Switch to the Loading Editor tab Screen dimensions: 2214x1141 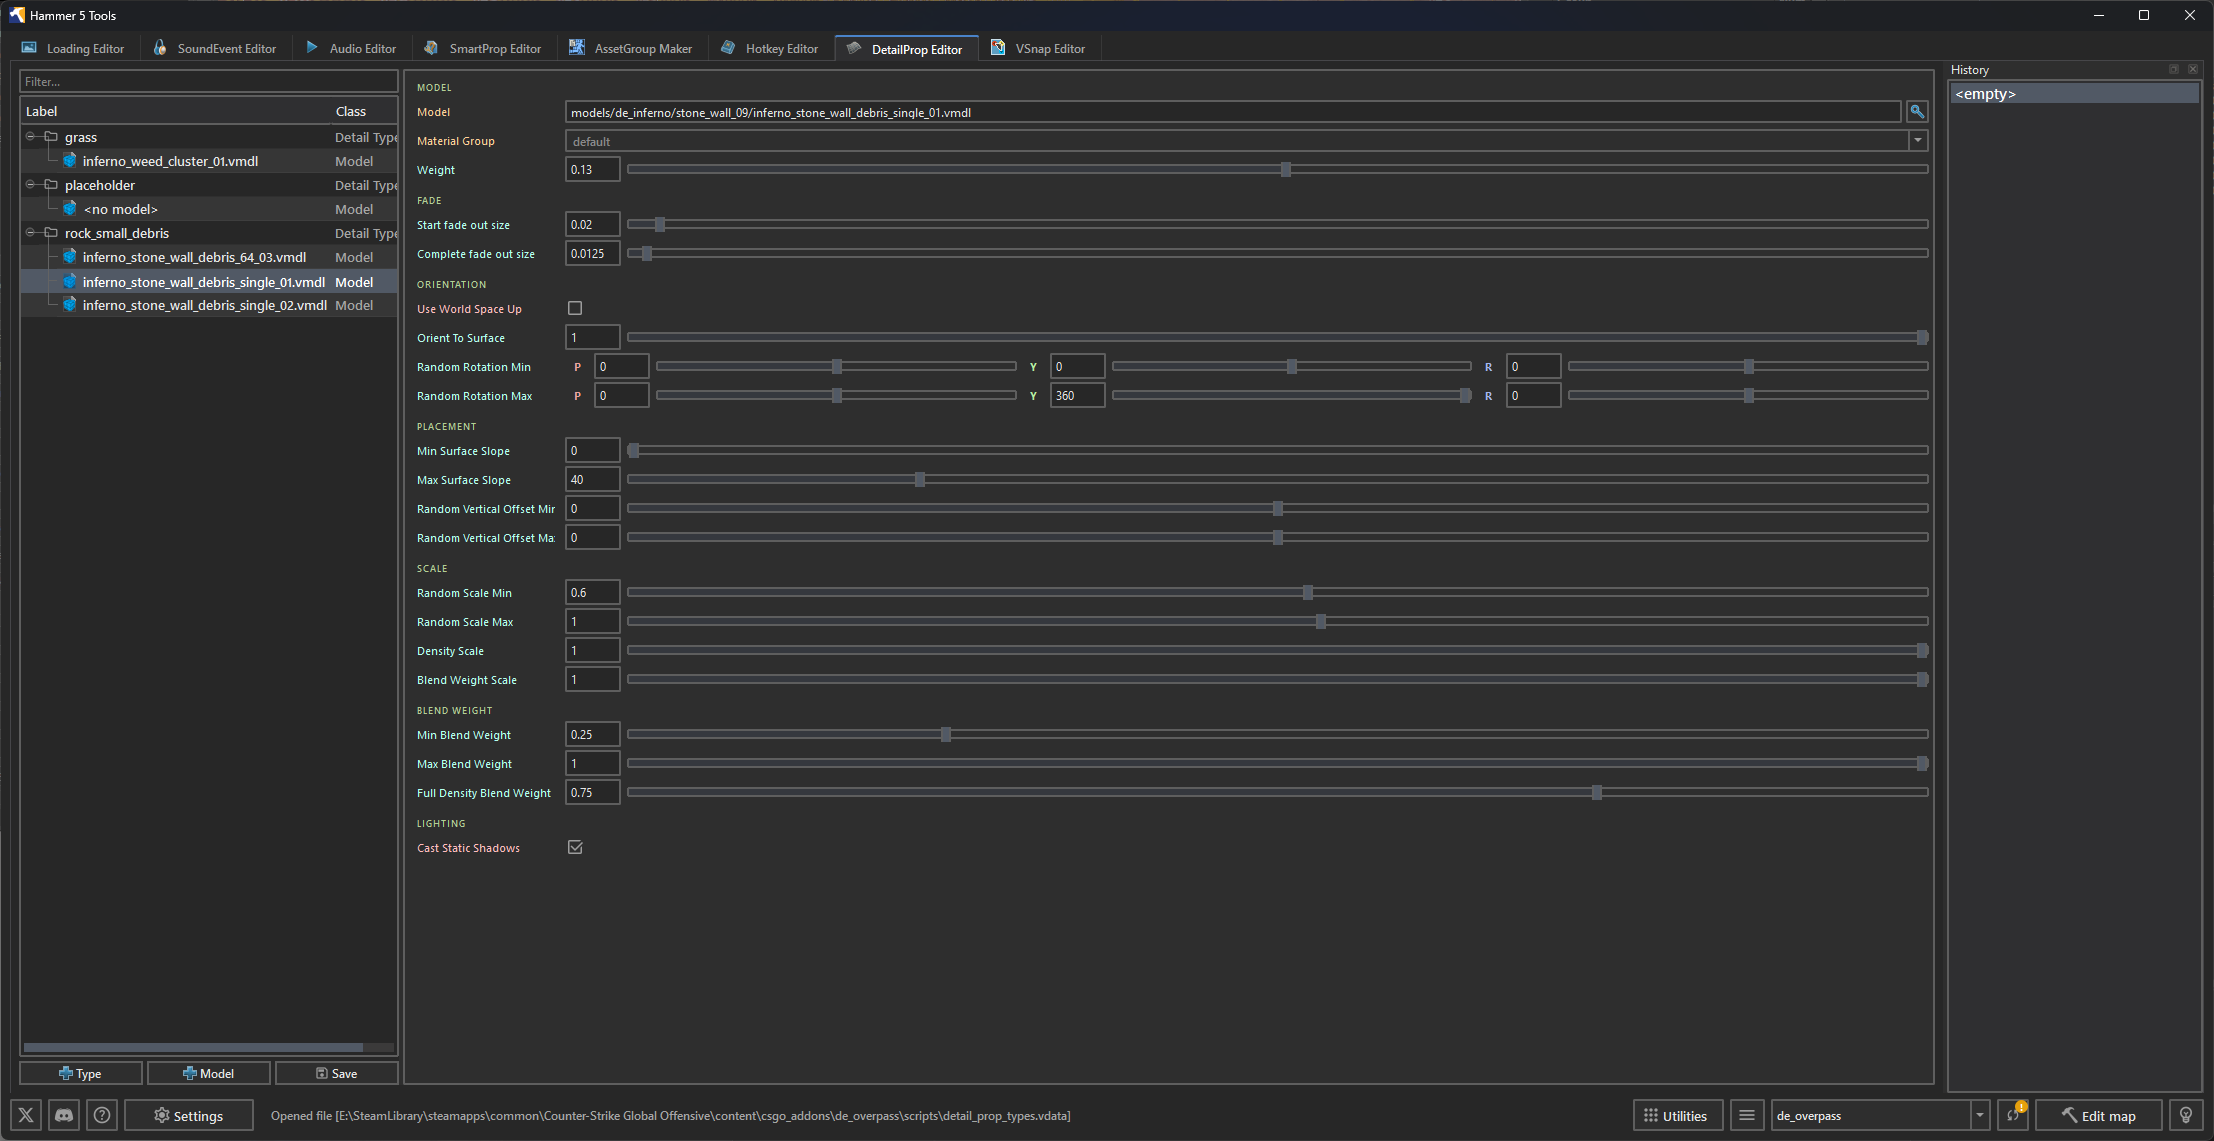74,48
